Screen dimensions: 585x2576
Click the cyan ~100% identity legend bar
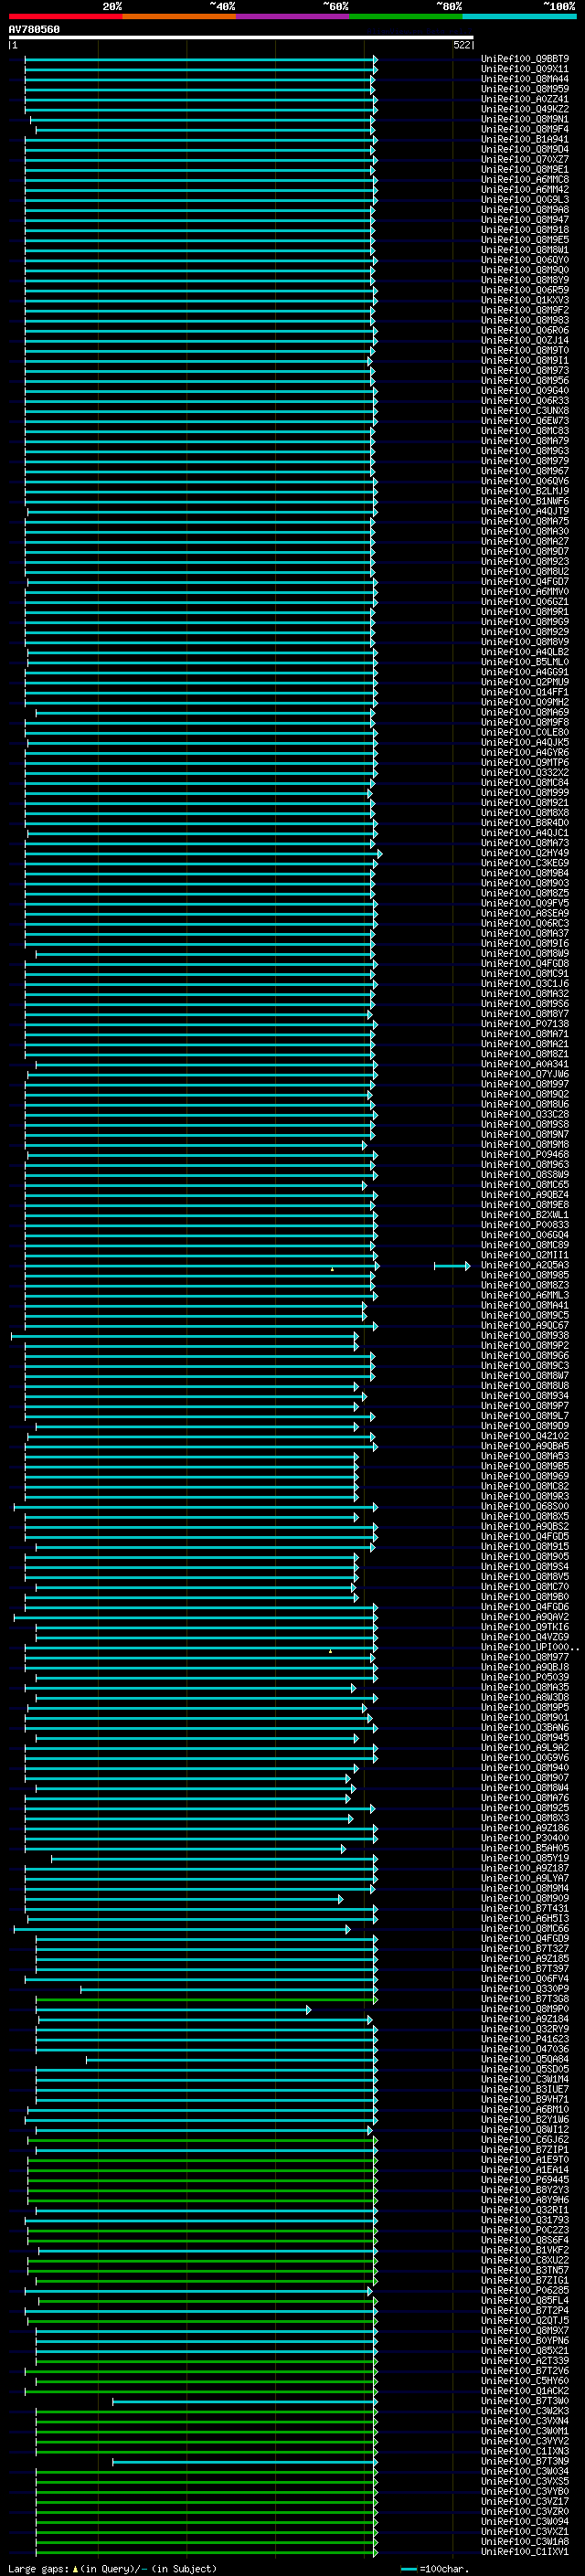pos(519,16)
